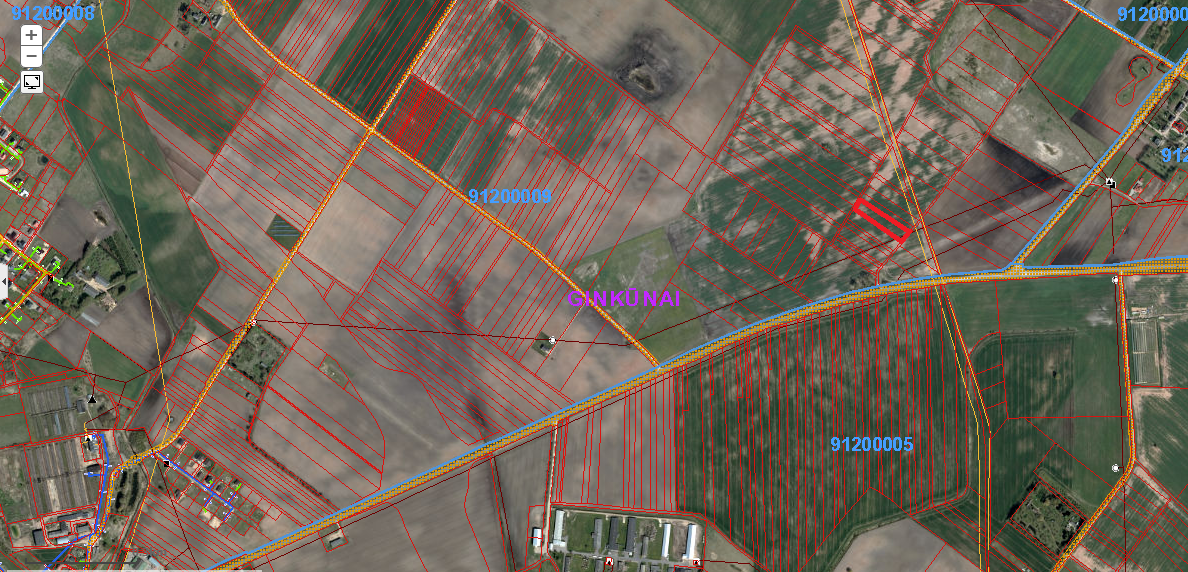Click road junction right of highlighted parcel

(x=934, y=279)
